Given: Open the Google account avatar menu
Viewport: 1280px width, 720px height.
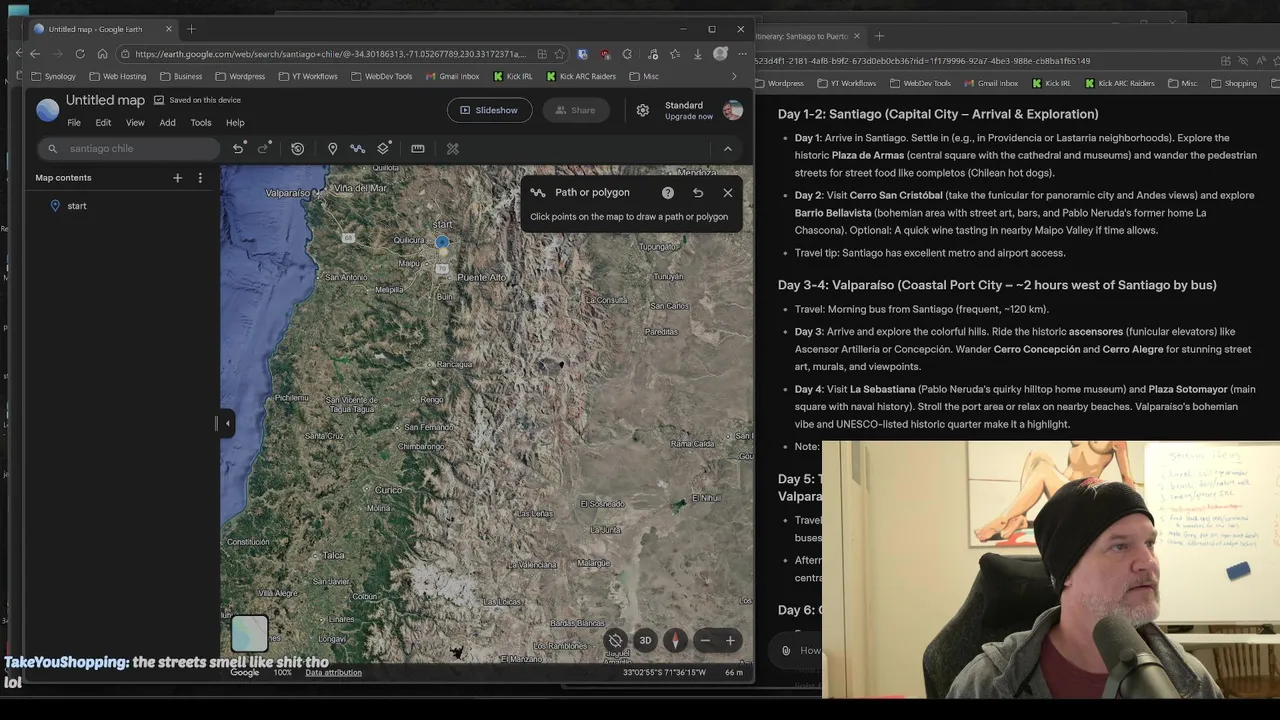Looking at the screenshot, I should point(733,110).
